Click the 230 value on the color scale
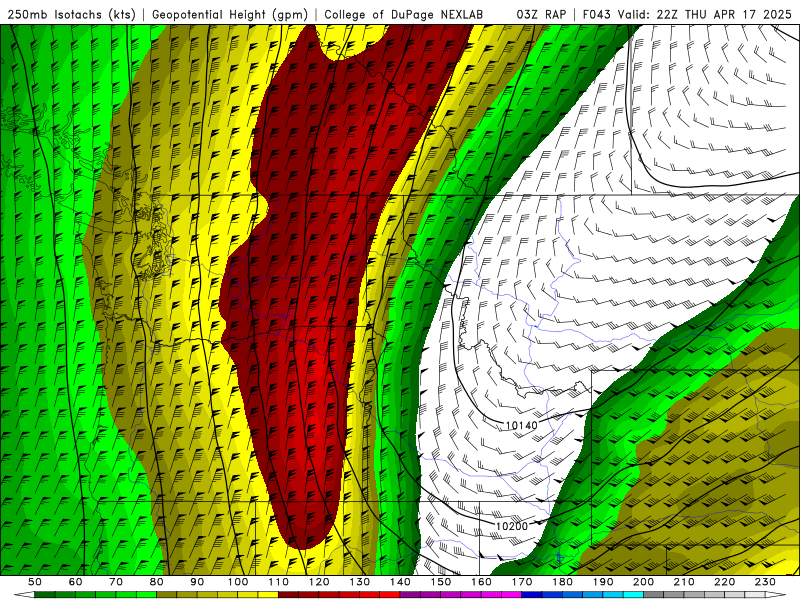Image resolution: width=800 pixels, height=600 pixels. pyautogui.click(x=766, y=582)
